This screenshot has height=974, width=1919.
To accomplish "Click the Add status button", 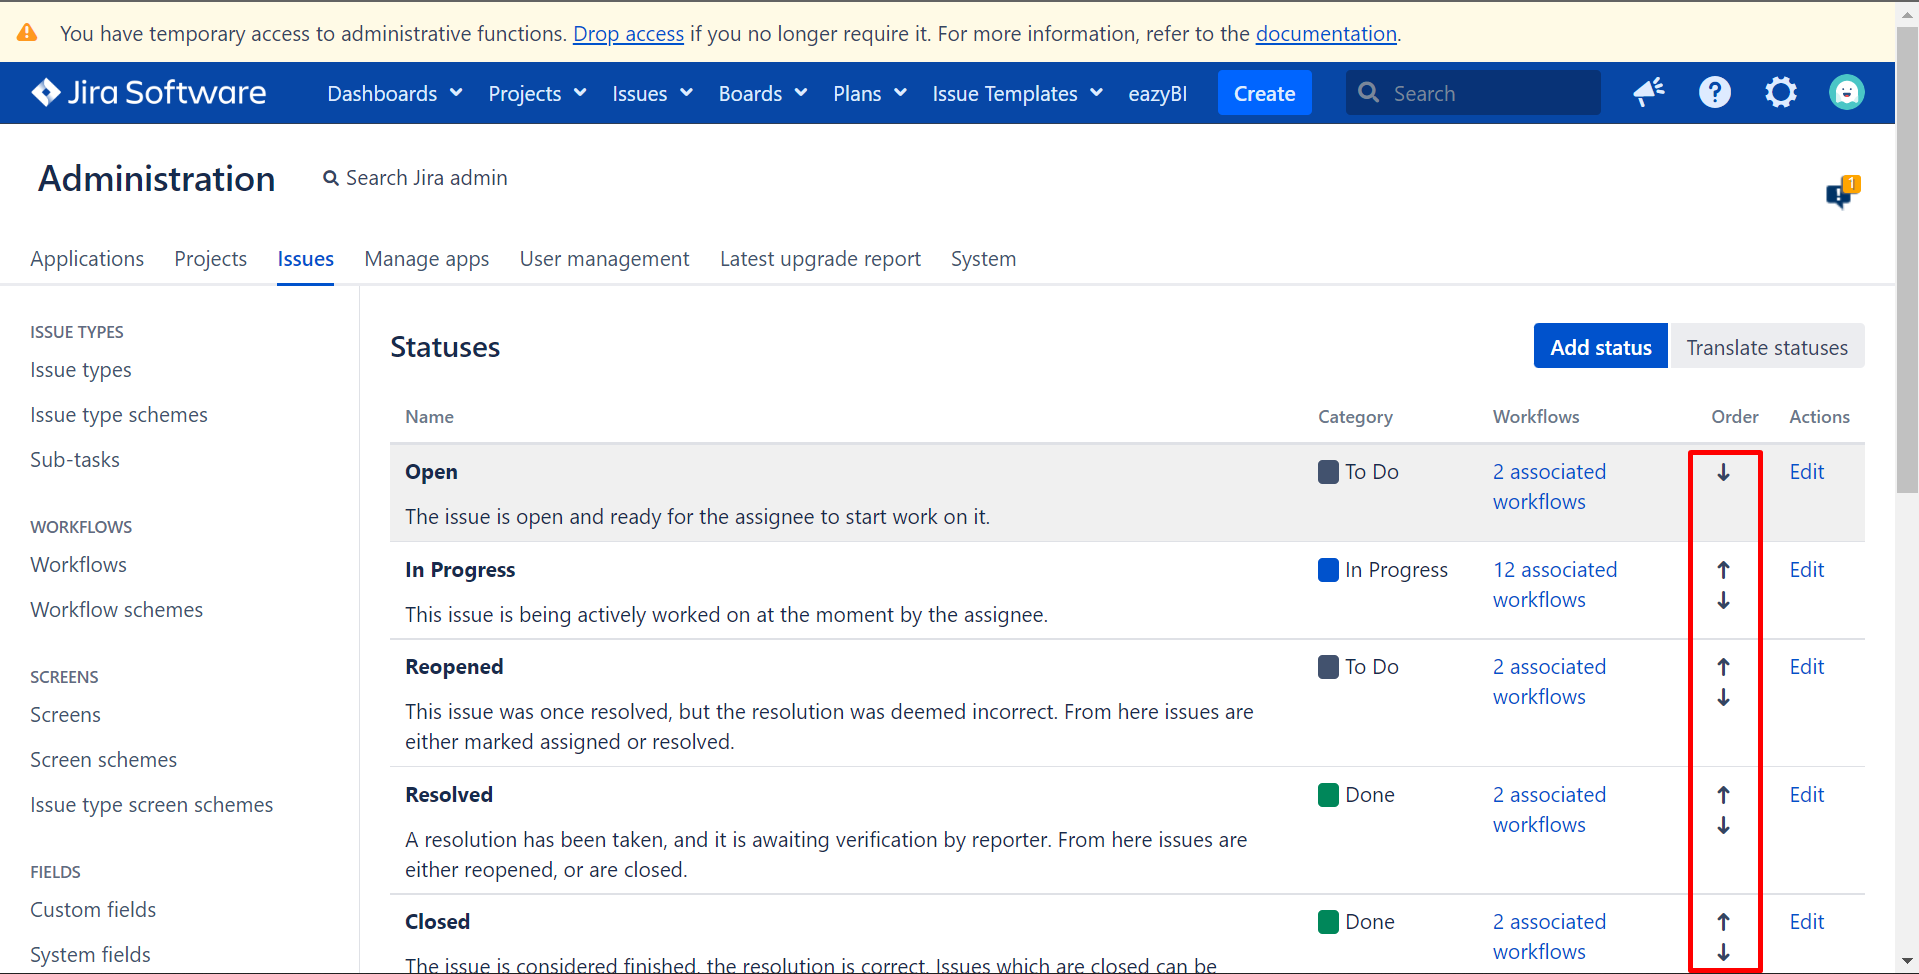I will pos(1600,346).
